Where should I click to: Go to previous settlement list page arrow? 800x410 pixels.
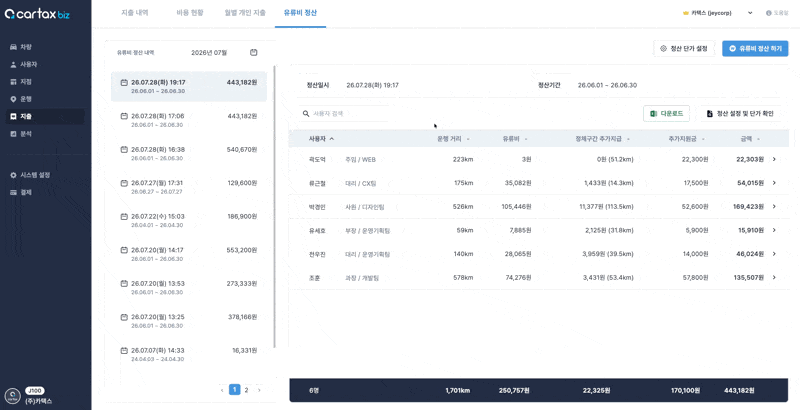point(222,390)
